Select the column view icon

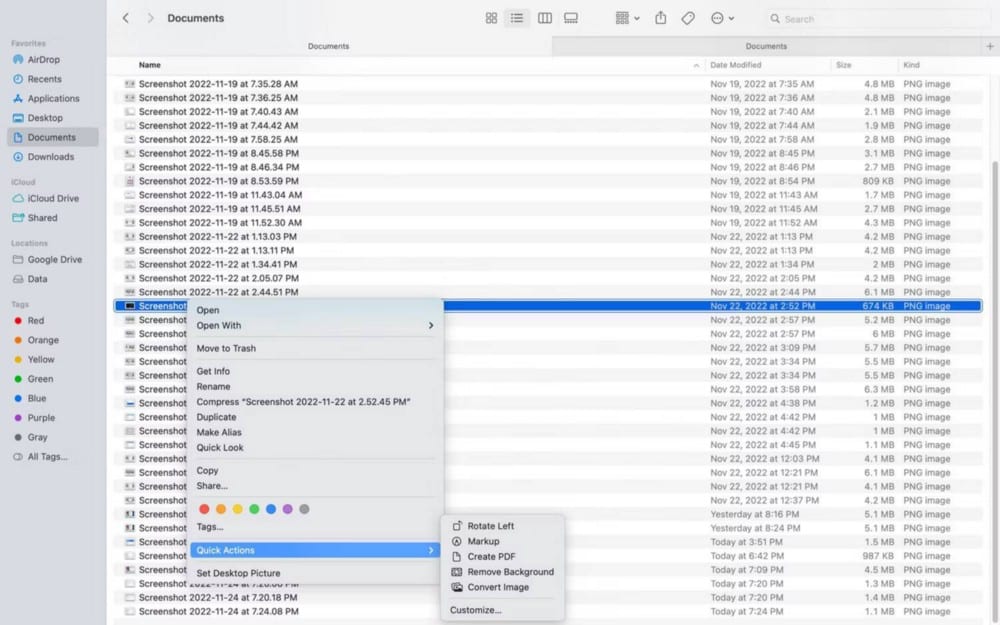pos(544,18)
